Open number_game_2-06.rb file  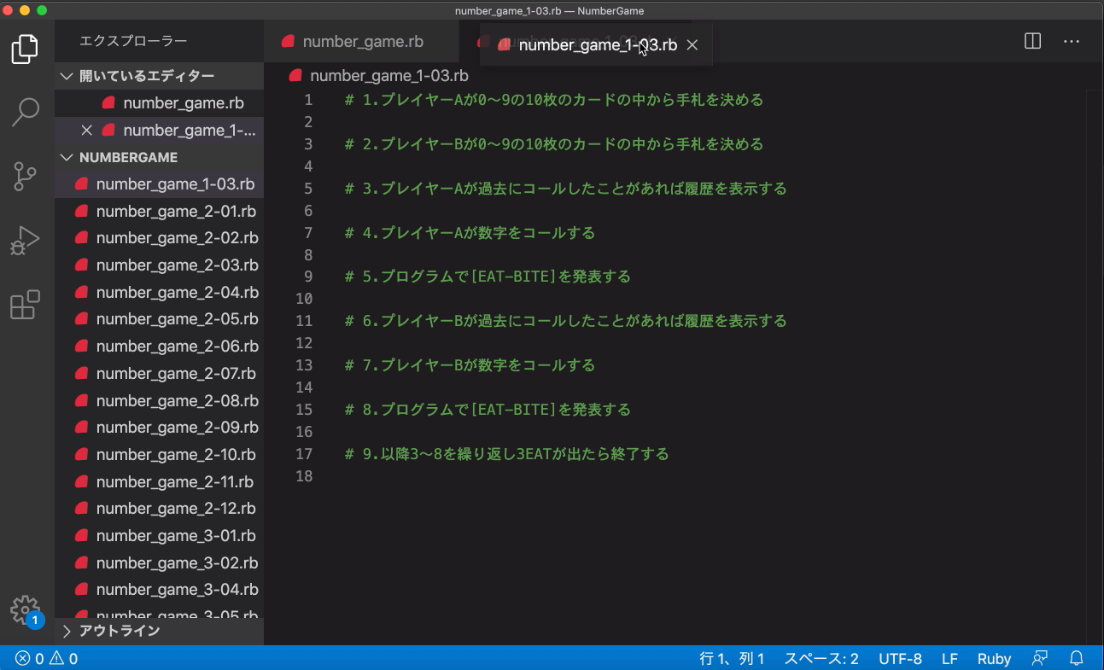pyautogui.click(x=159, y=346)
